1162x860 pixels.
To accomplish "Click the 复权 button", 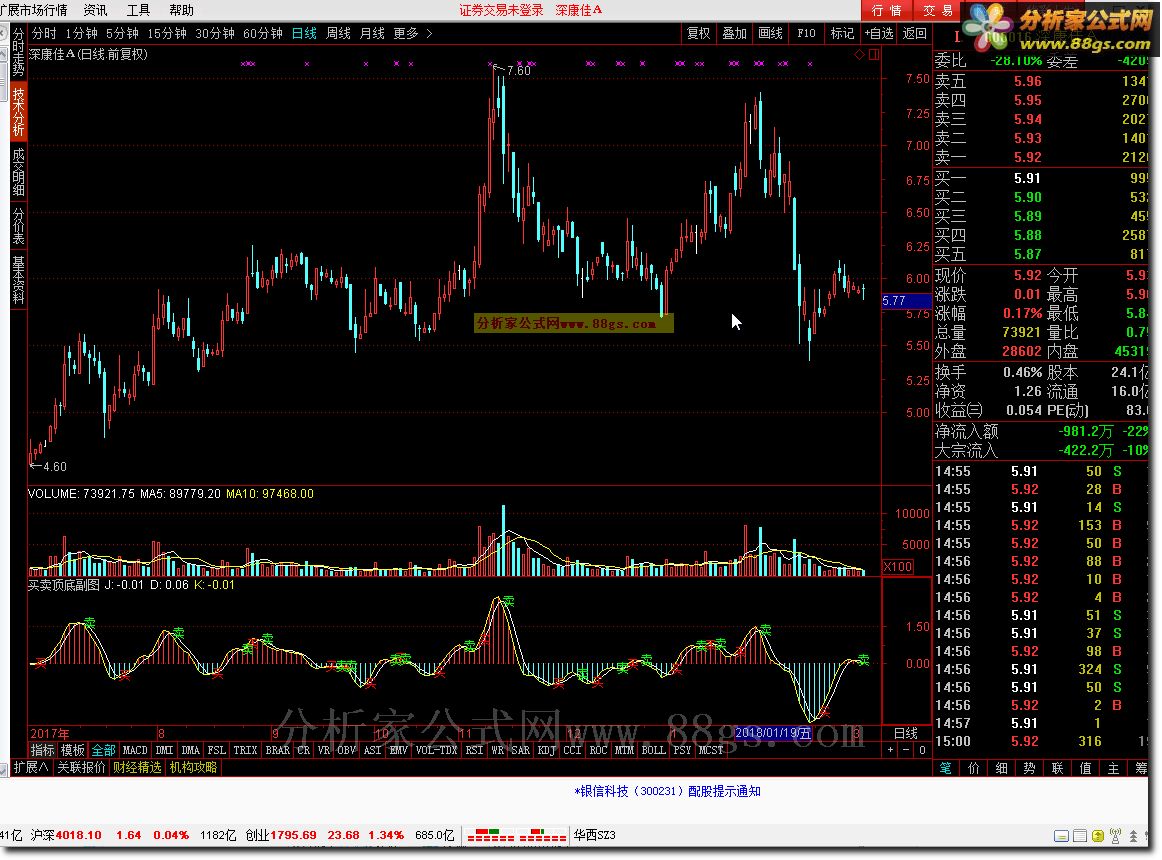I will pyautogui.click(x=698, y=33).
